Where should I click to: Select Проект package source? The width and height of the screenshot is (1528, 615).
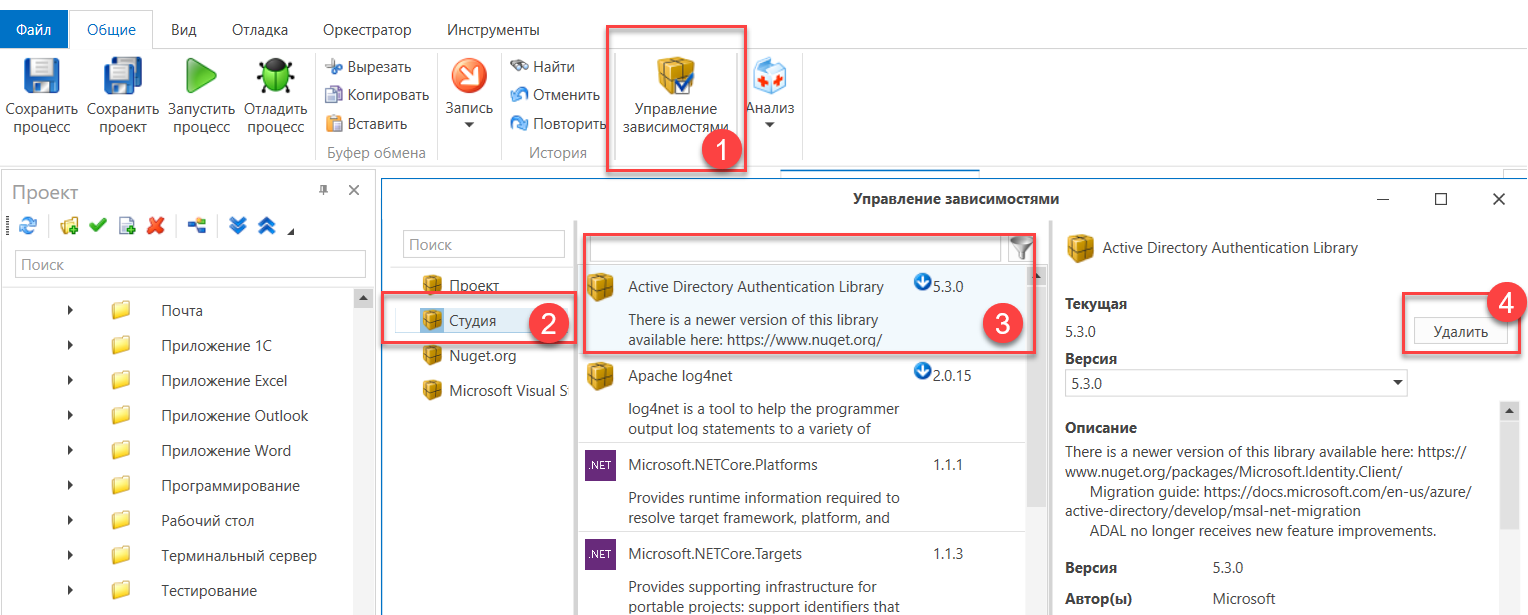pos(474,286)
